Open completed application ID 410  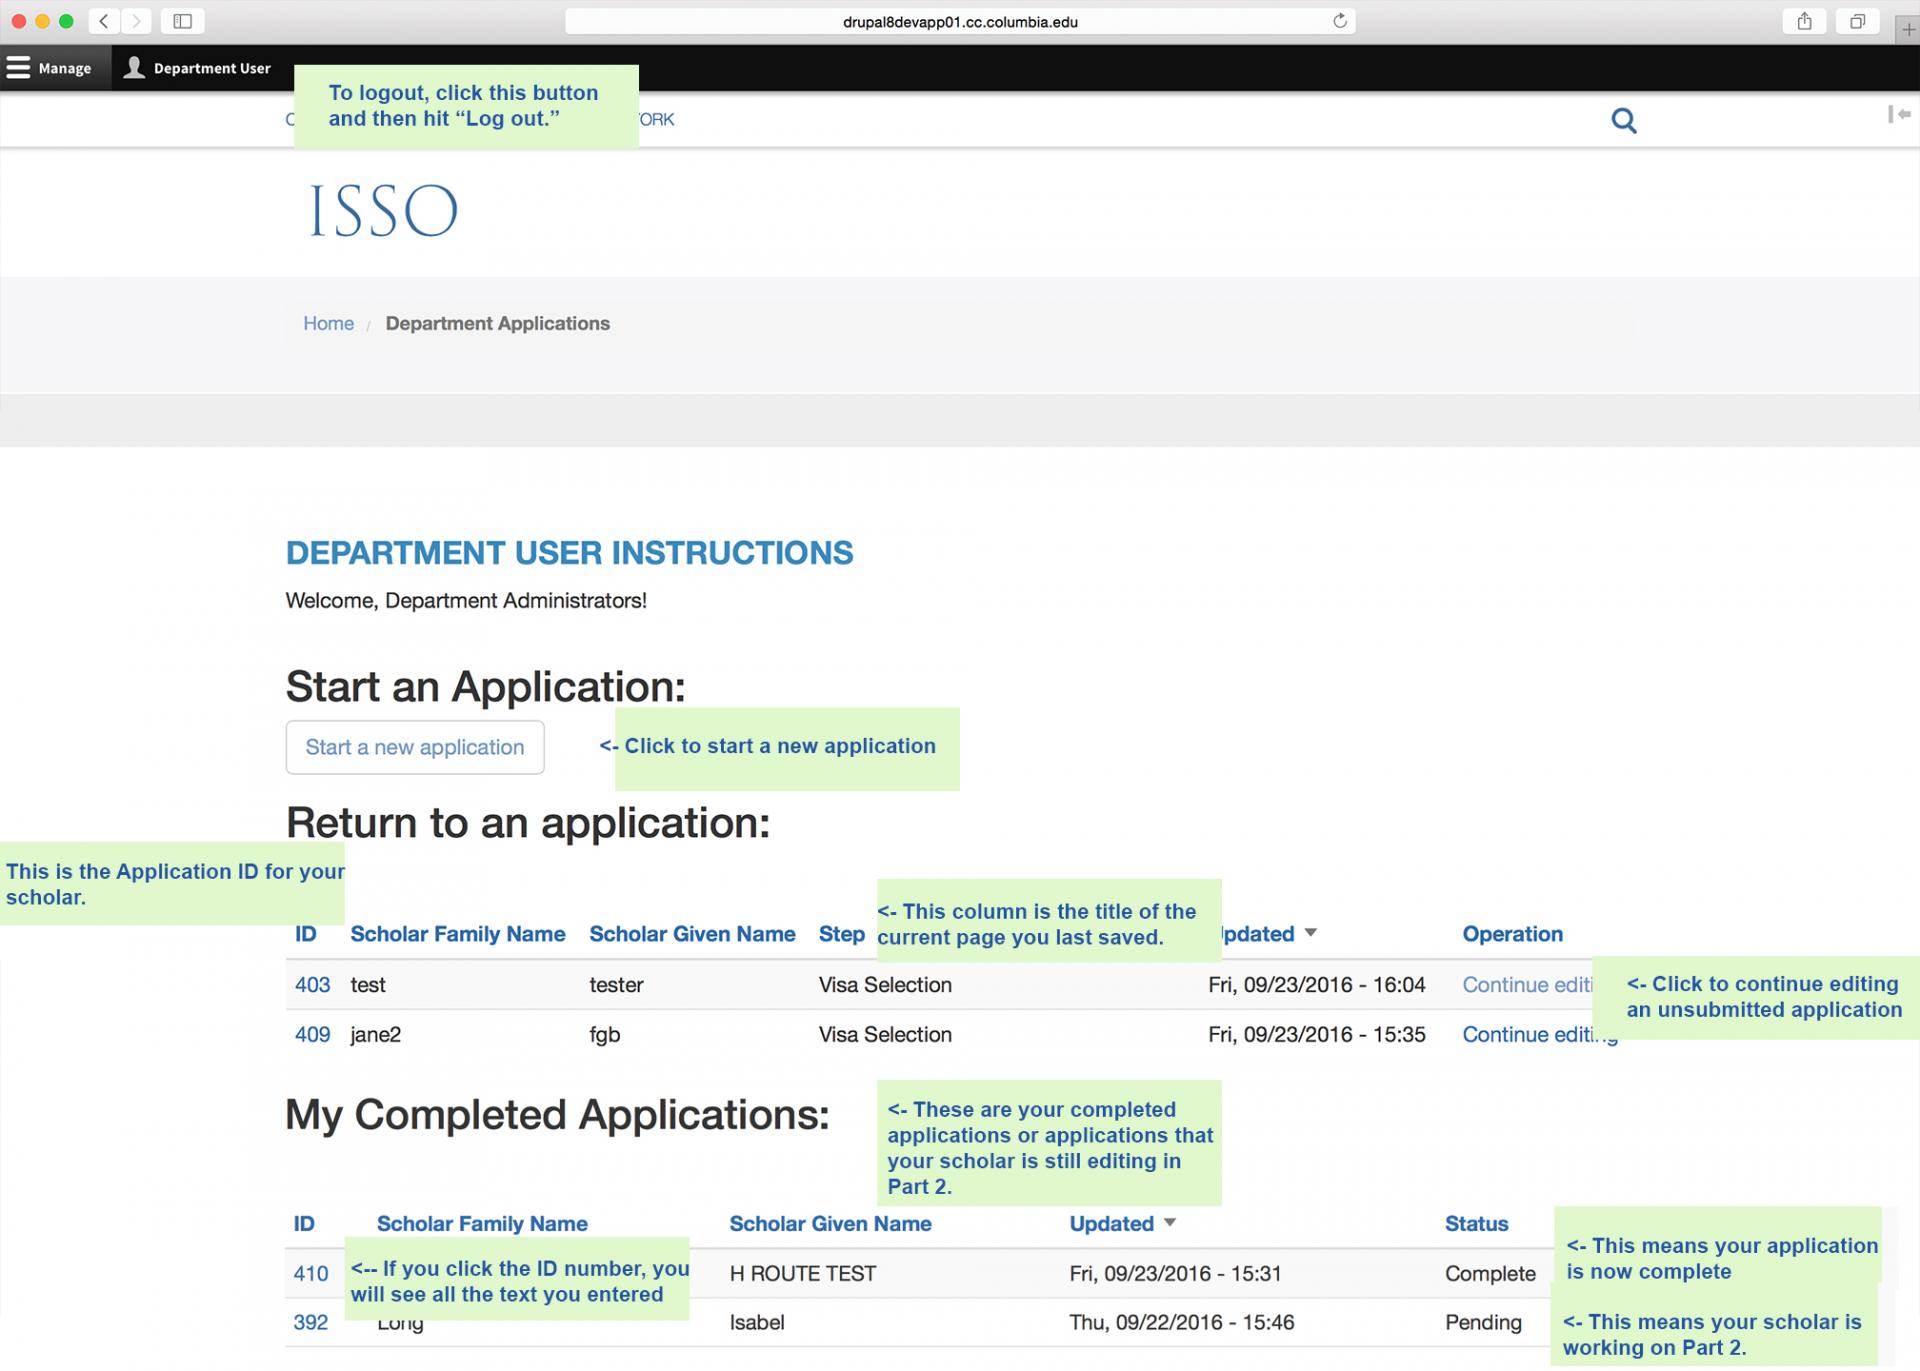[x=310, y=1273]
